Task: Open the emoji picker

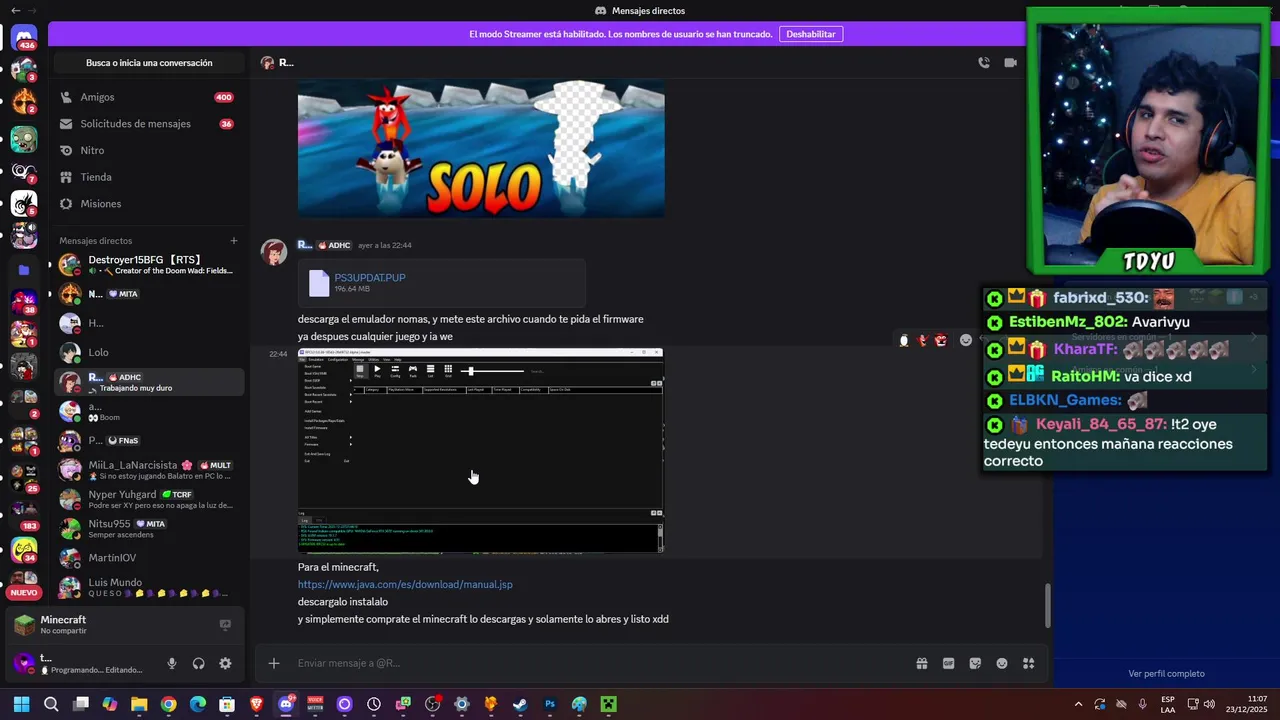Action: click(1002, 663)
